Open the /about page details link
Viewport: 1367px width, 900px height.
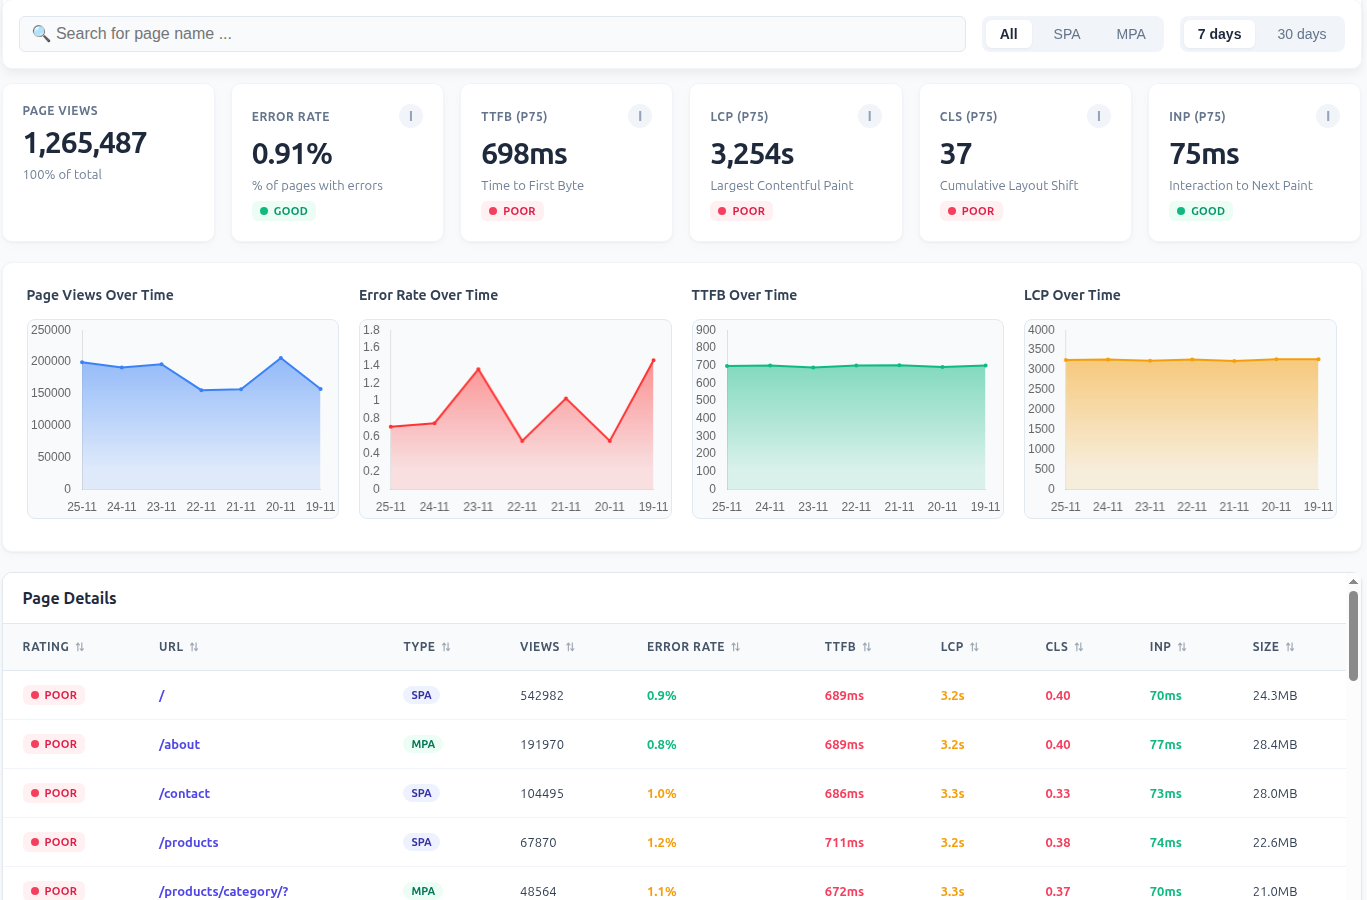click(180, 744)
